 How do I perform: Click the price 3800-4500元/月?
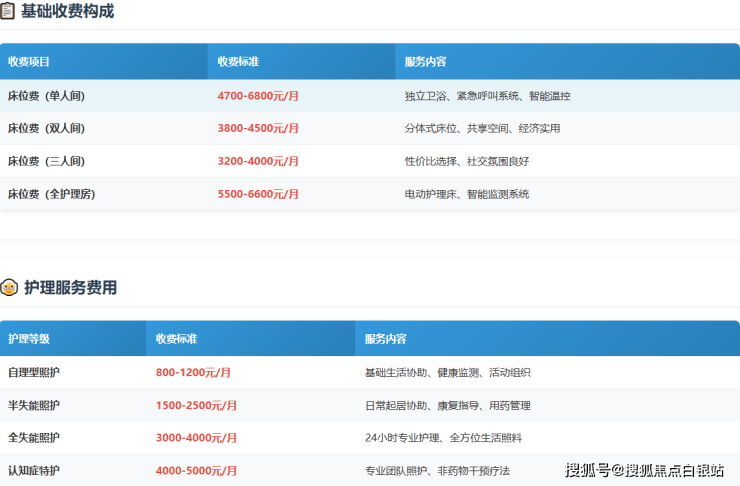coord(258,128)
